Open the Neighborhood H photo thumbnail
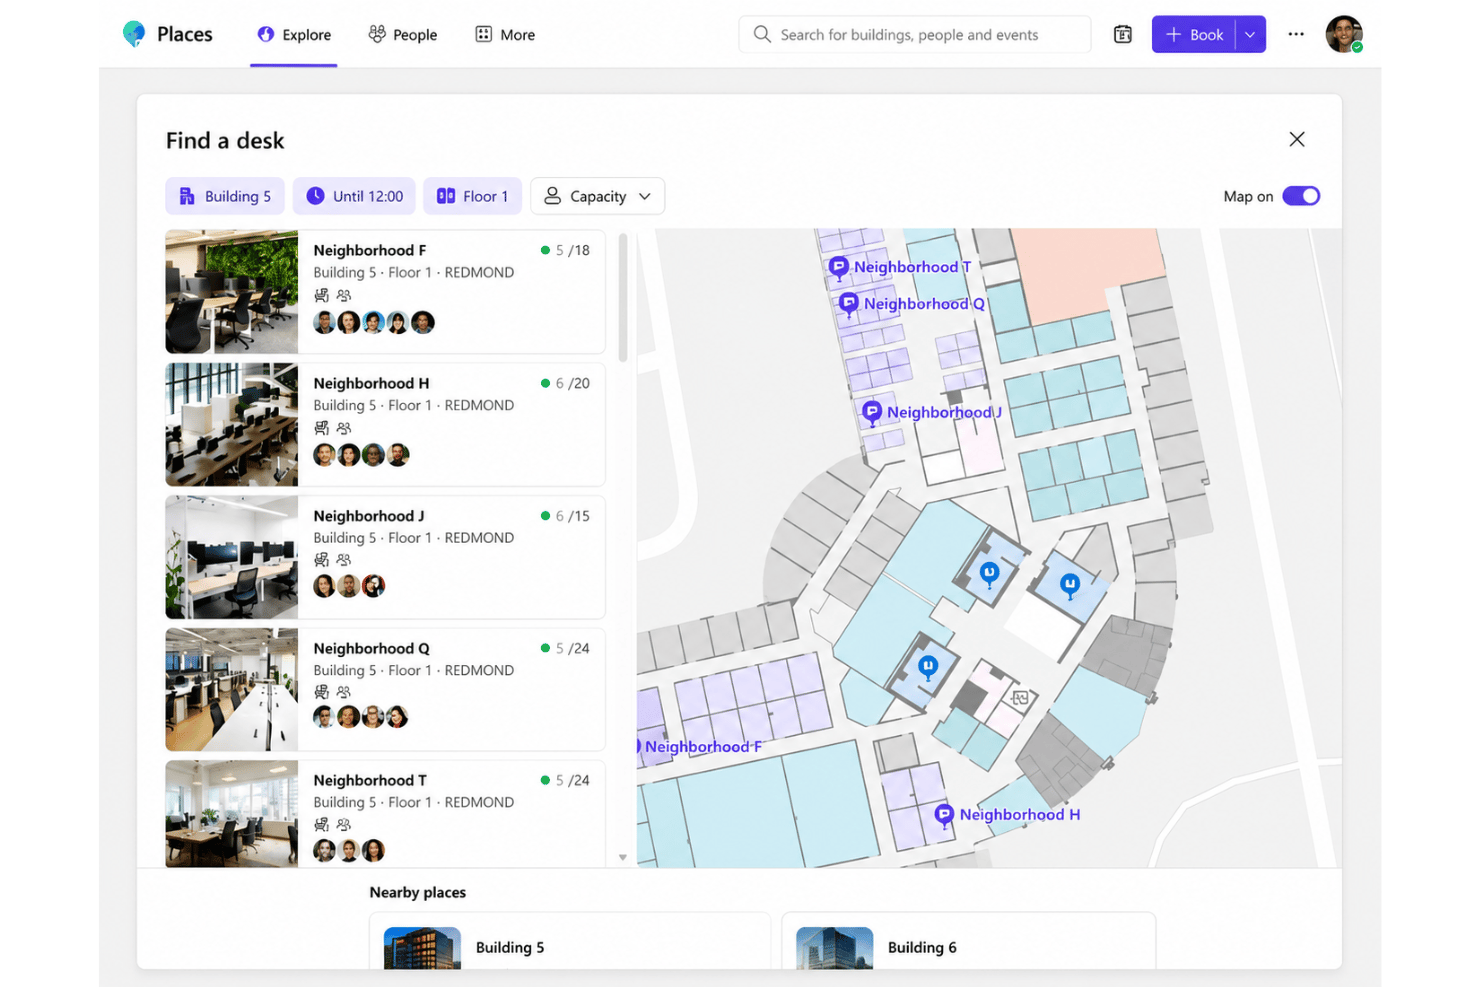 click(232, 425)
